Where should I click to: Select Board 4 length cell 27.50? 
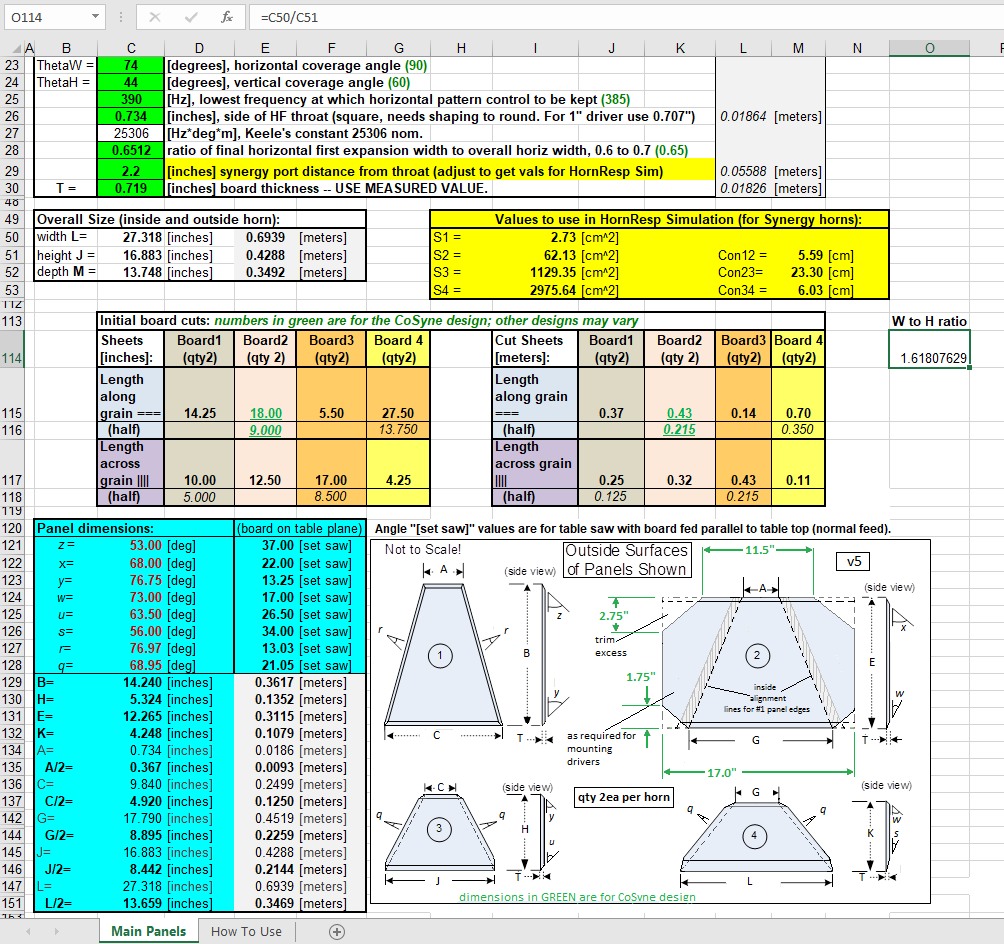pyautogui.click(x=398, y=395)
